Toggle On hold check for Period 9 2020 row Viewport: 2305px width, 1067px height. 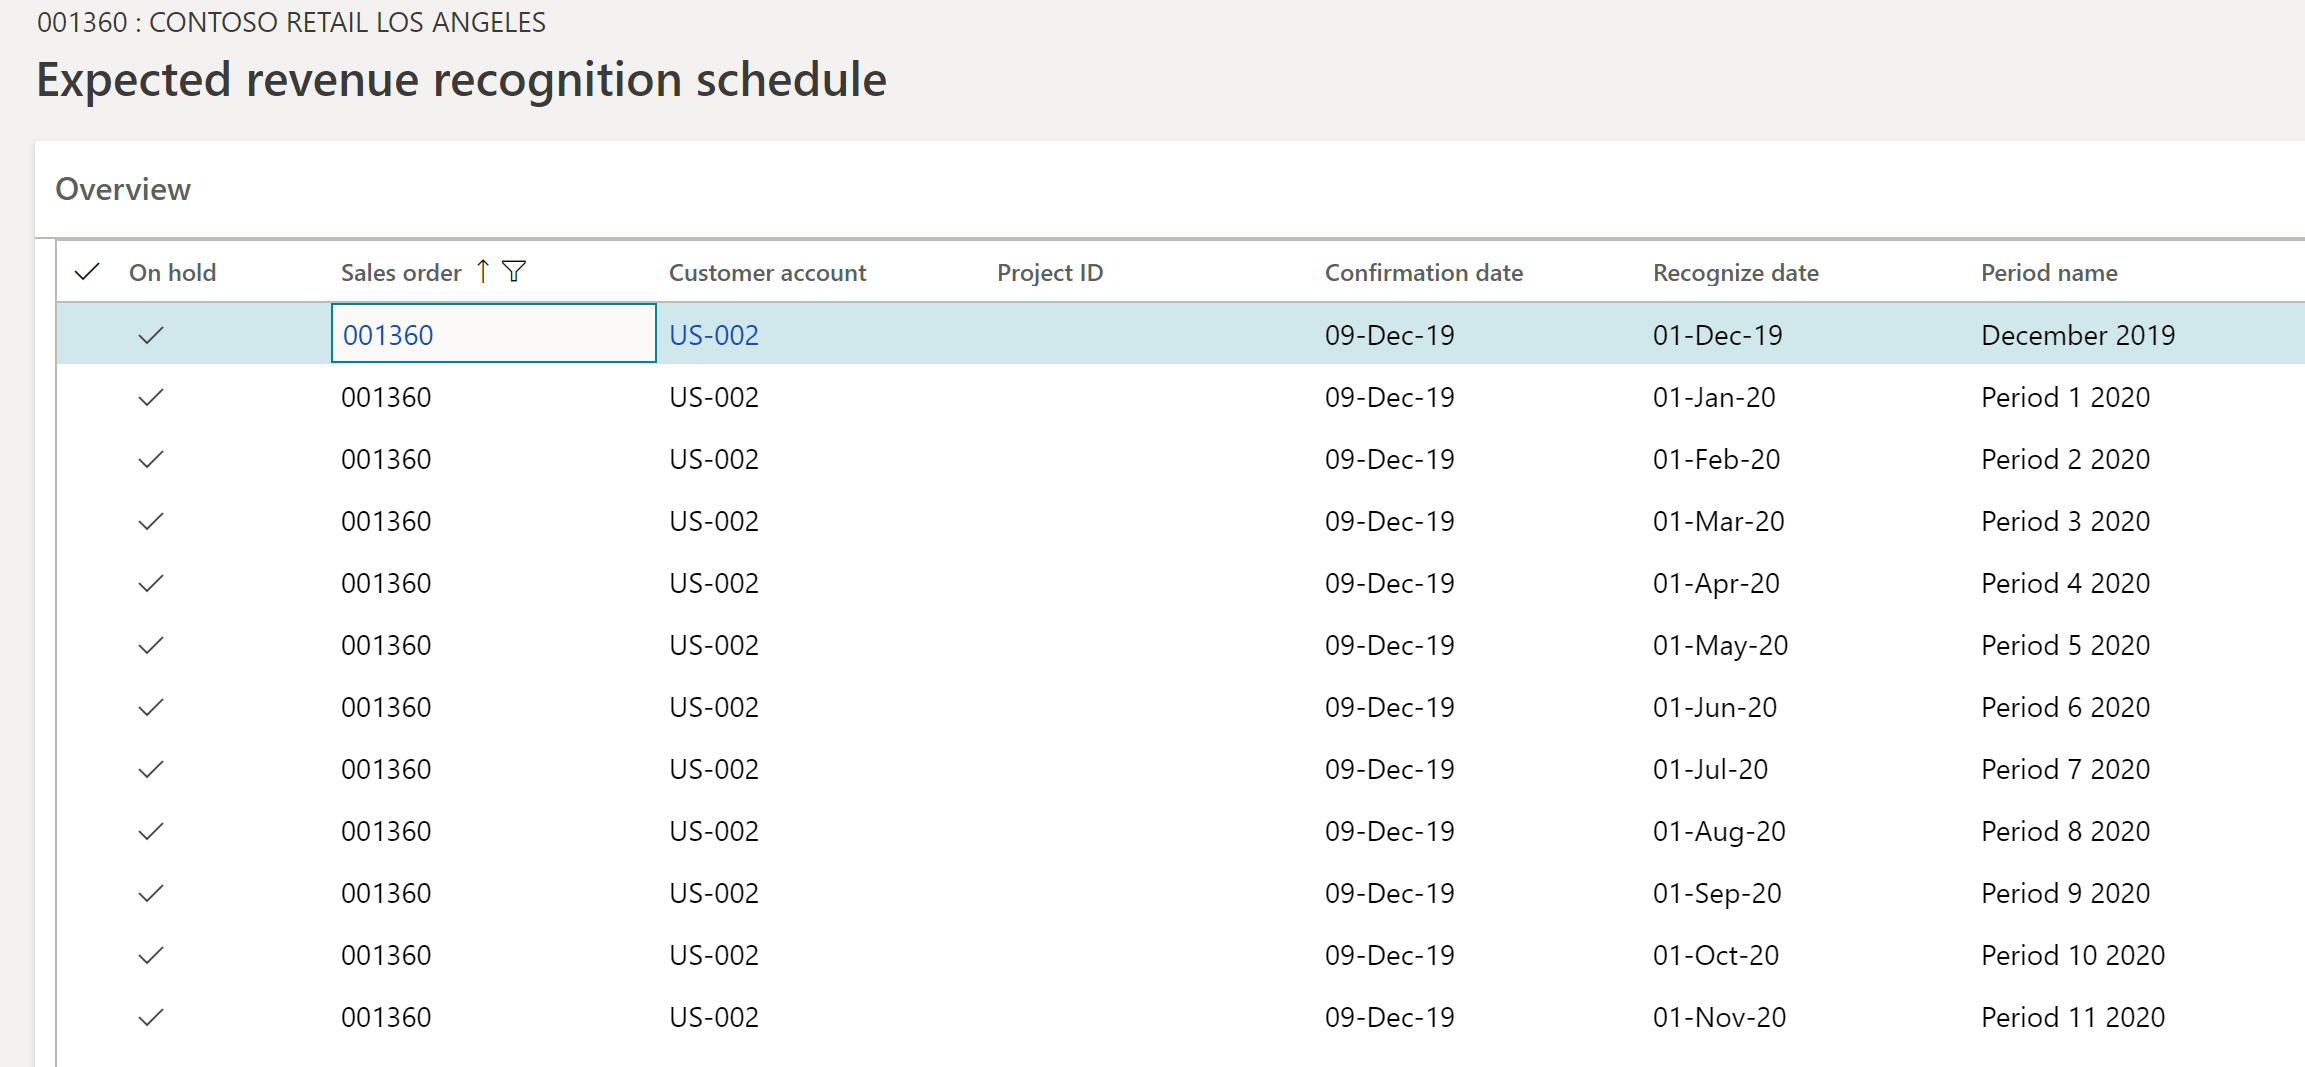point(150,893)
